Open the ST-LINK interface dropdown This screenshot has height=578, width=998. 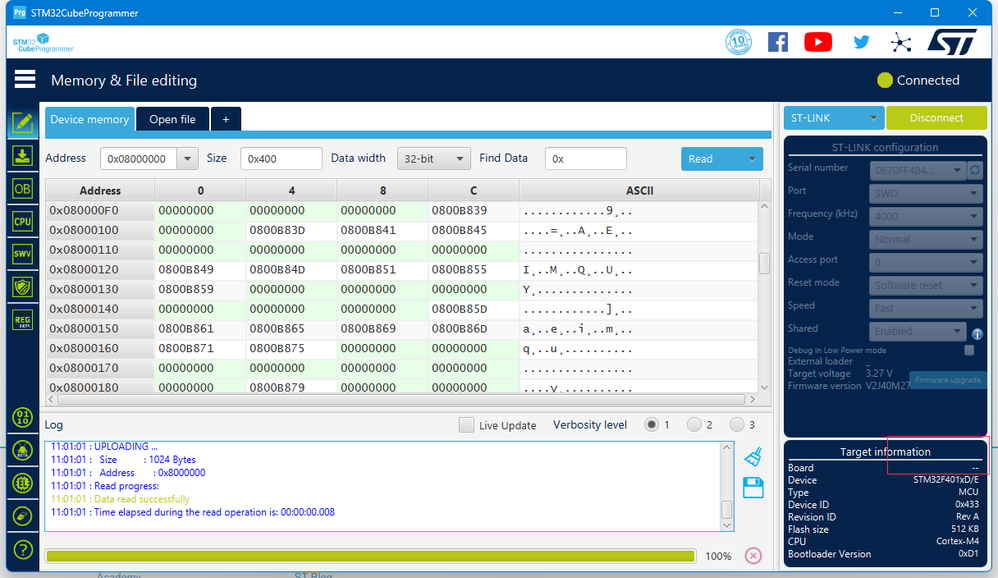pos(834,118)
